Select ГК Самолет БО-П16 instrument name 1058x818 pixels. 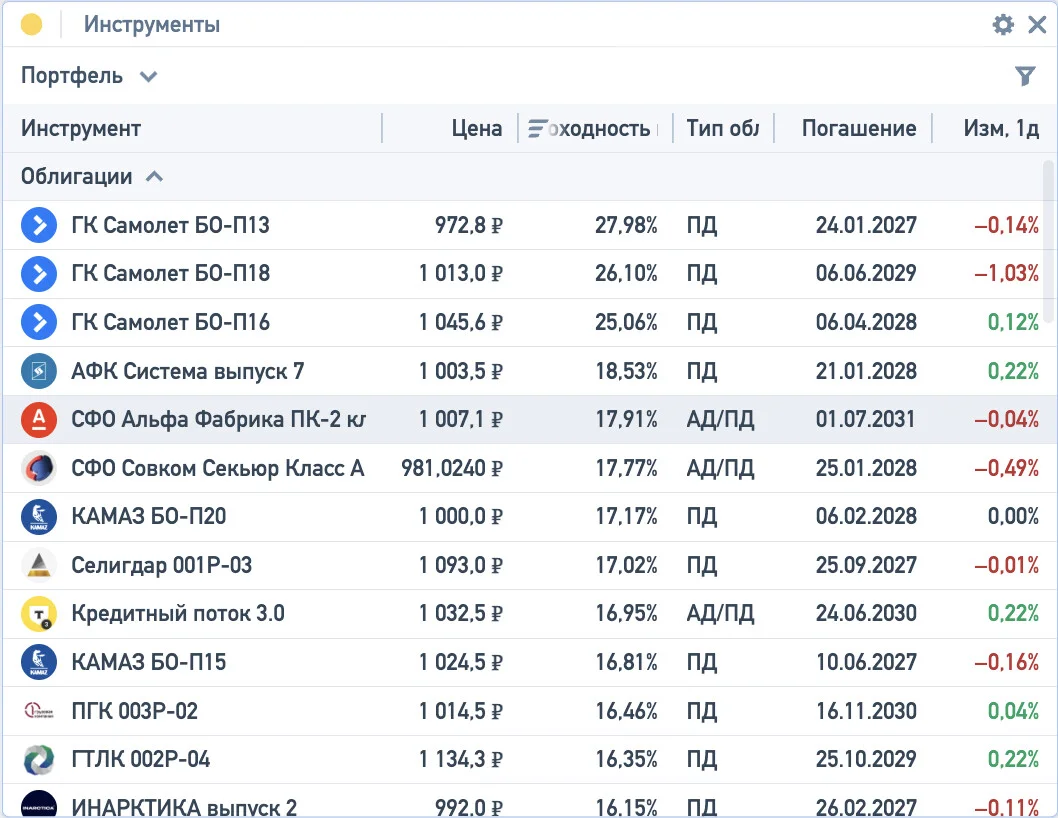pyautogui.click(x=171, y=322)
